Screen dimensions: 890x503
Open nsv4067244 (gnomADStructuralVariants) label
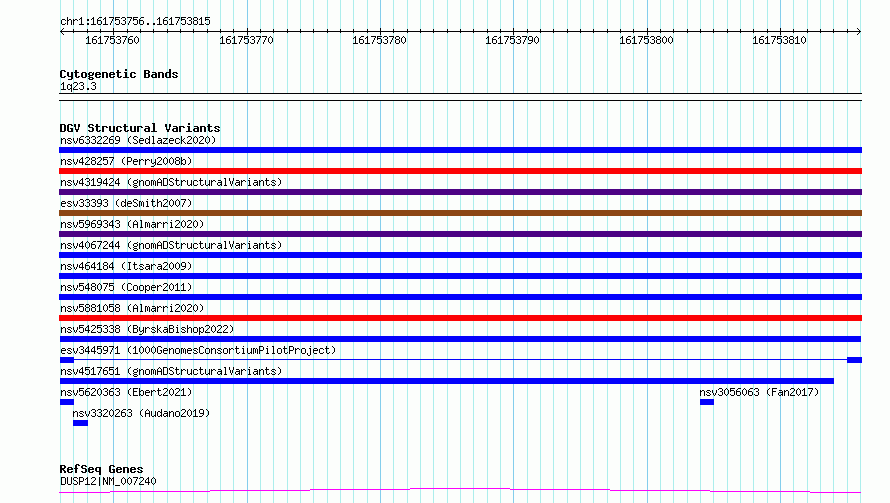pyautogui.click(x=171, y=245)
